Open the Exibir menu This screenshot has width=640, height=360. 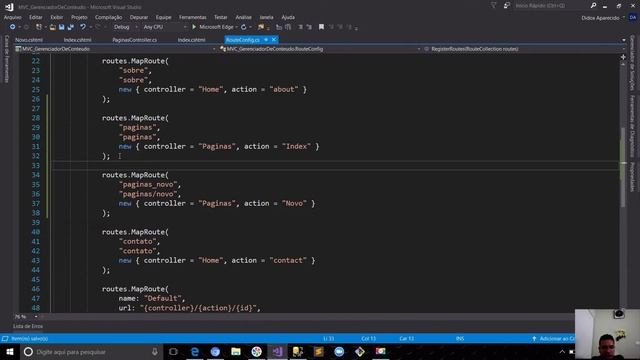(57, 17)
